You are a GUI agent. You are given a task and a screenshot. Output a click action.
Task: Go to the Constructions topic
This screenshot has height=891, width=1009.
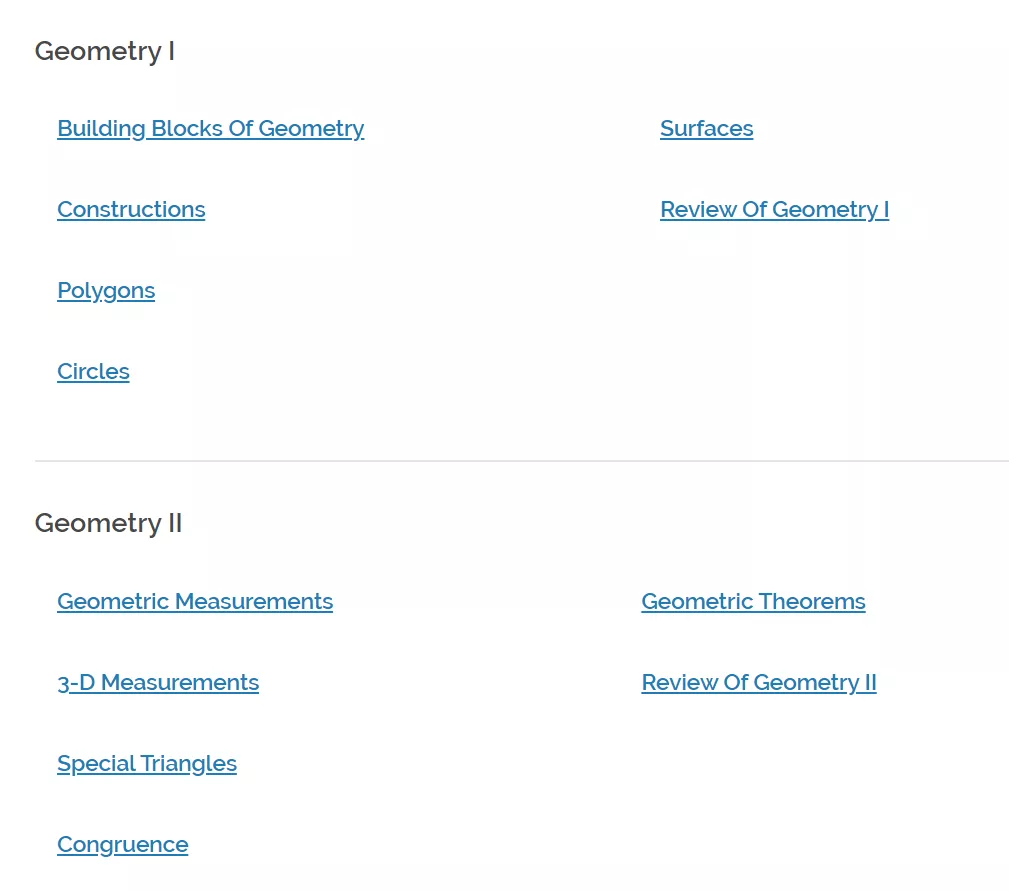[x=131, y=210]
